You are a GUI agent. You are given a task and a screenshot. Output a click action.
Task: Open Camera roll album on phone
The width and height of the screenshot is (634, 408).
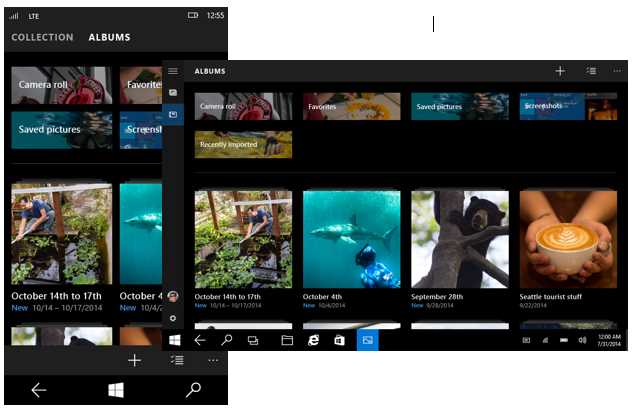(62, 85)
